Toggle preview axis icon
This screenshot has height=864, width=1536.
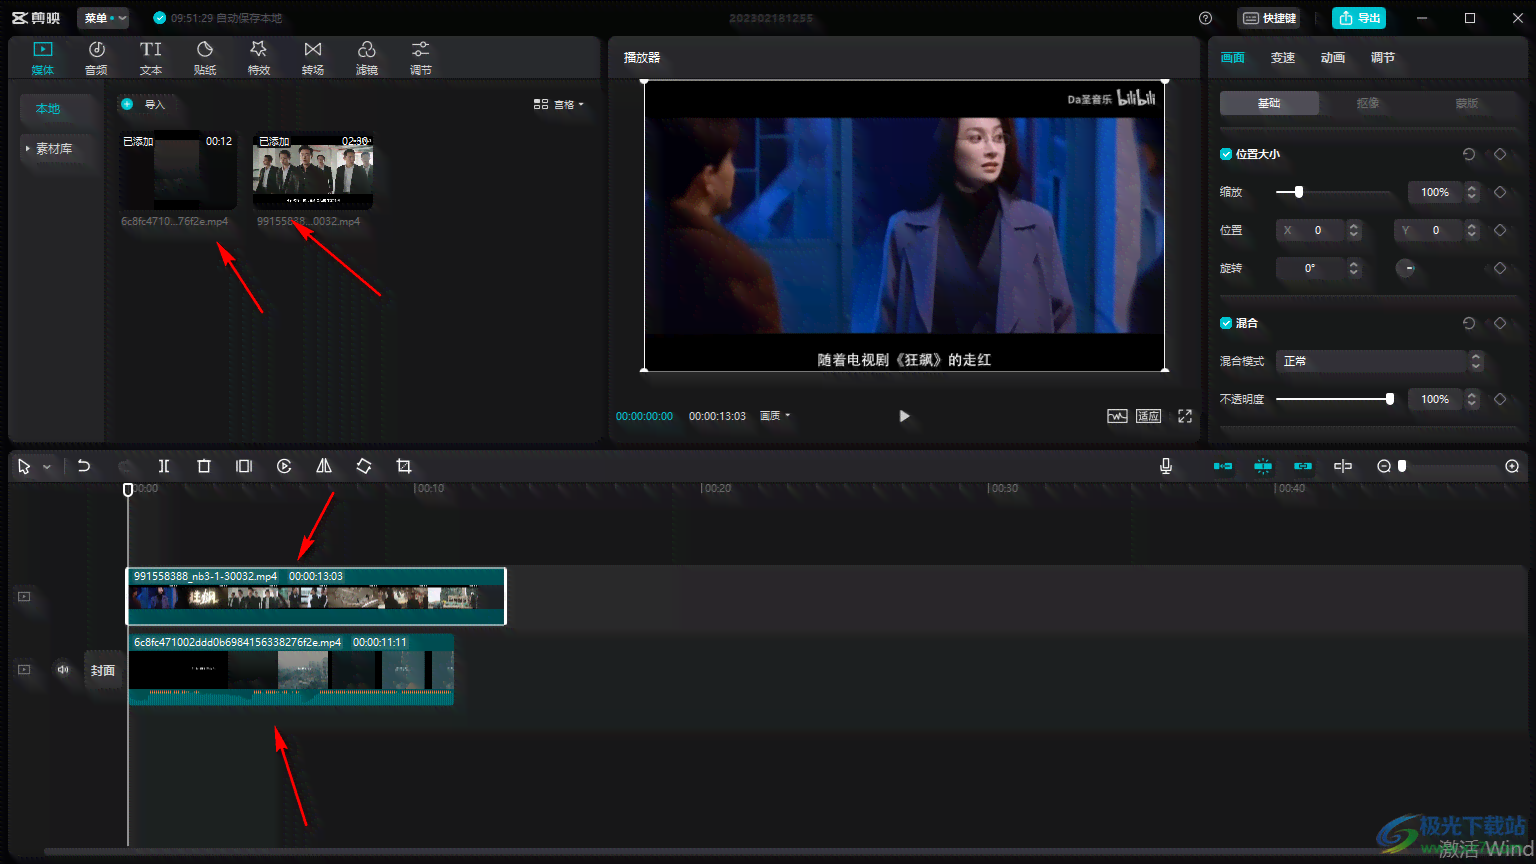click(1343, 466)
